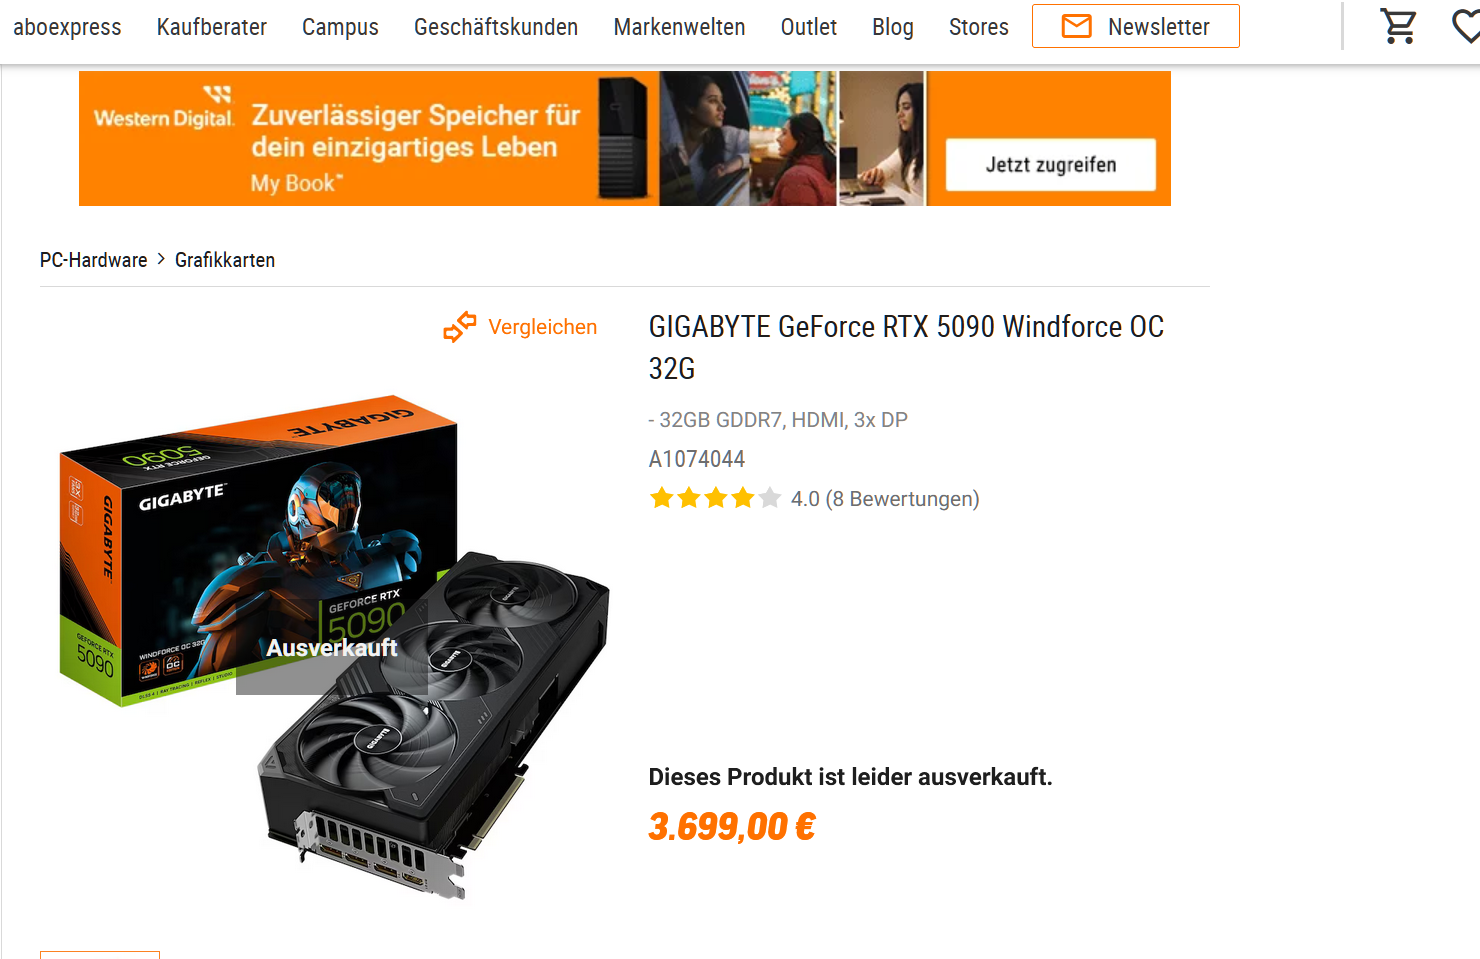
Task: Navigate to Grafikkarten breadcrumb
Action: click(225, 260)
